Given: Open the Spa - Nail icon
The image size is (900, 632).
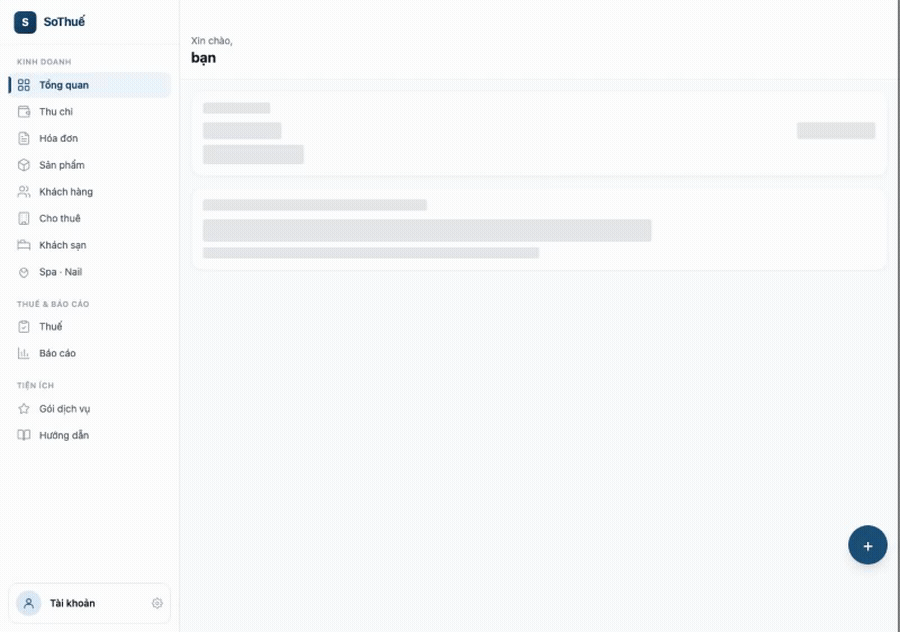Looking at the screenshot, I should (x=24, y=272).
